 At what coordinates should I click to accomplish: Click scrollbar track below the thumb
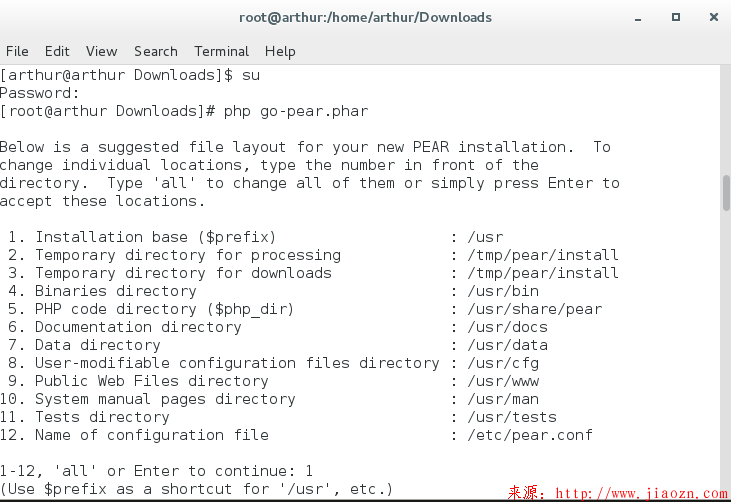click(x=726, y=350)
